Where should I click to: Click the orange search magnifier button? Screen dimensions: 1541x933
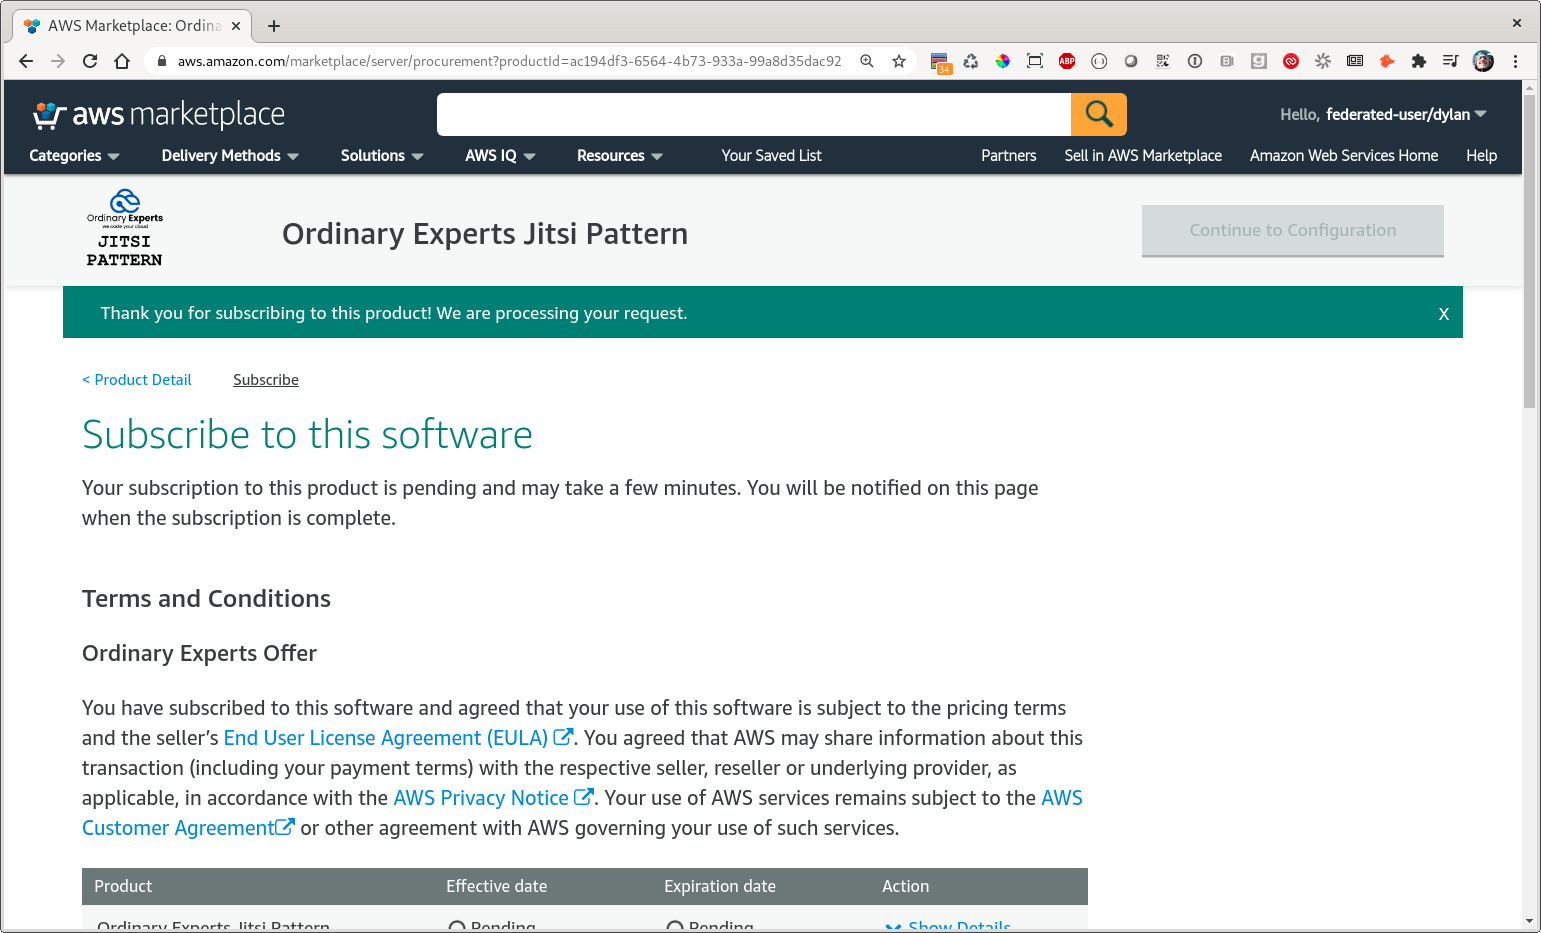[1098, 114]
